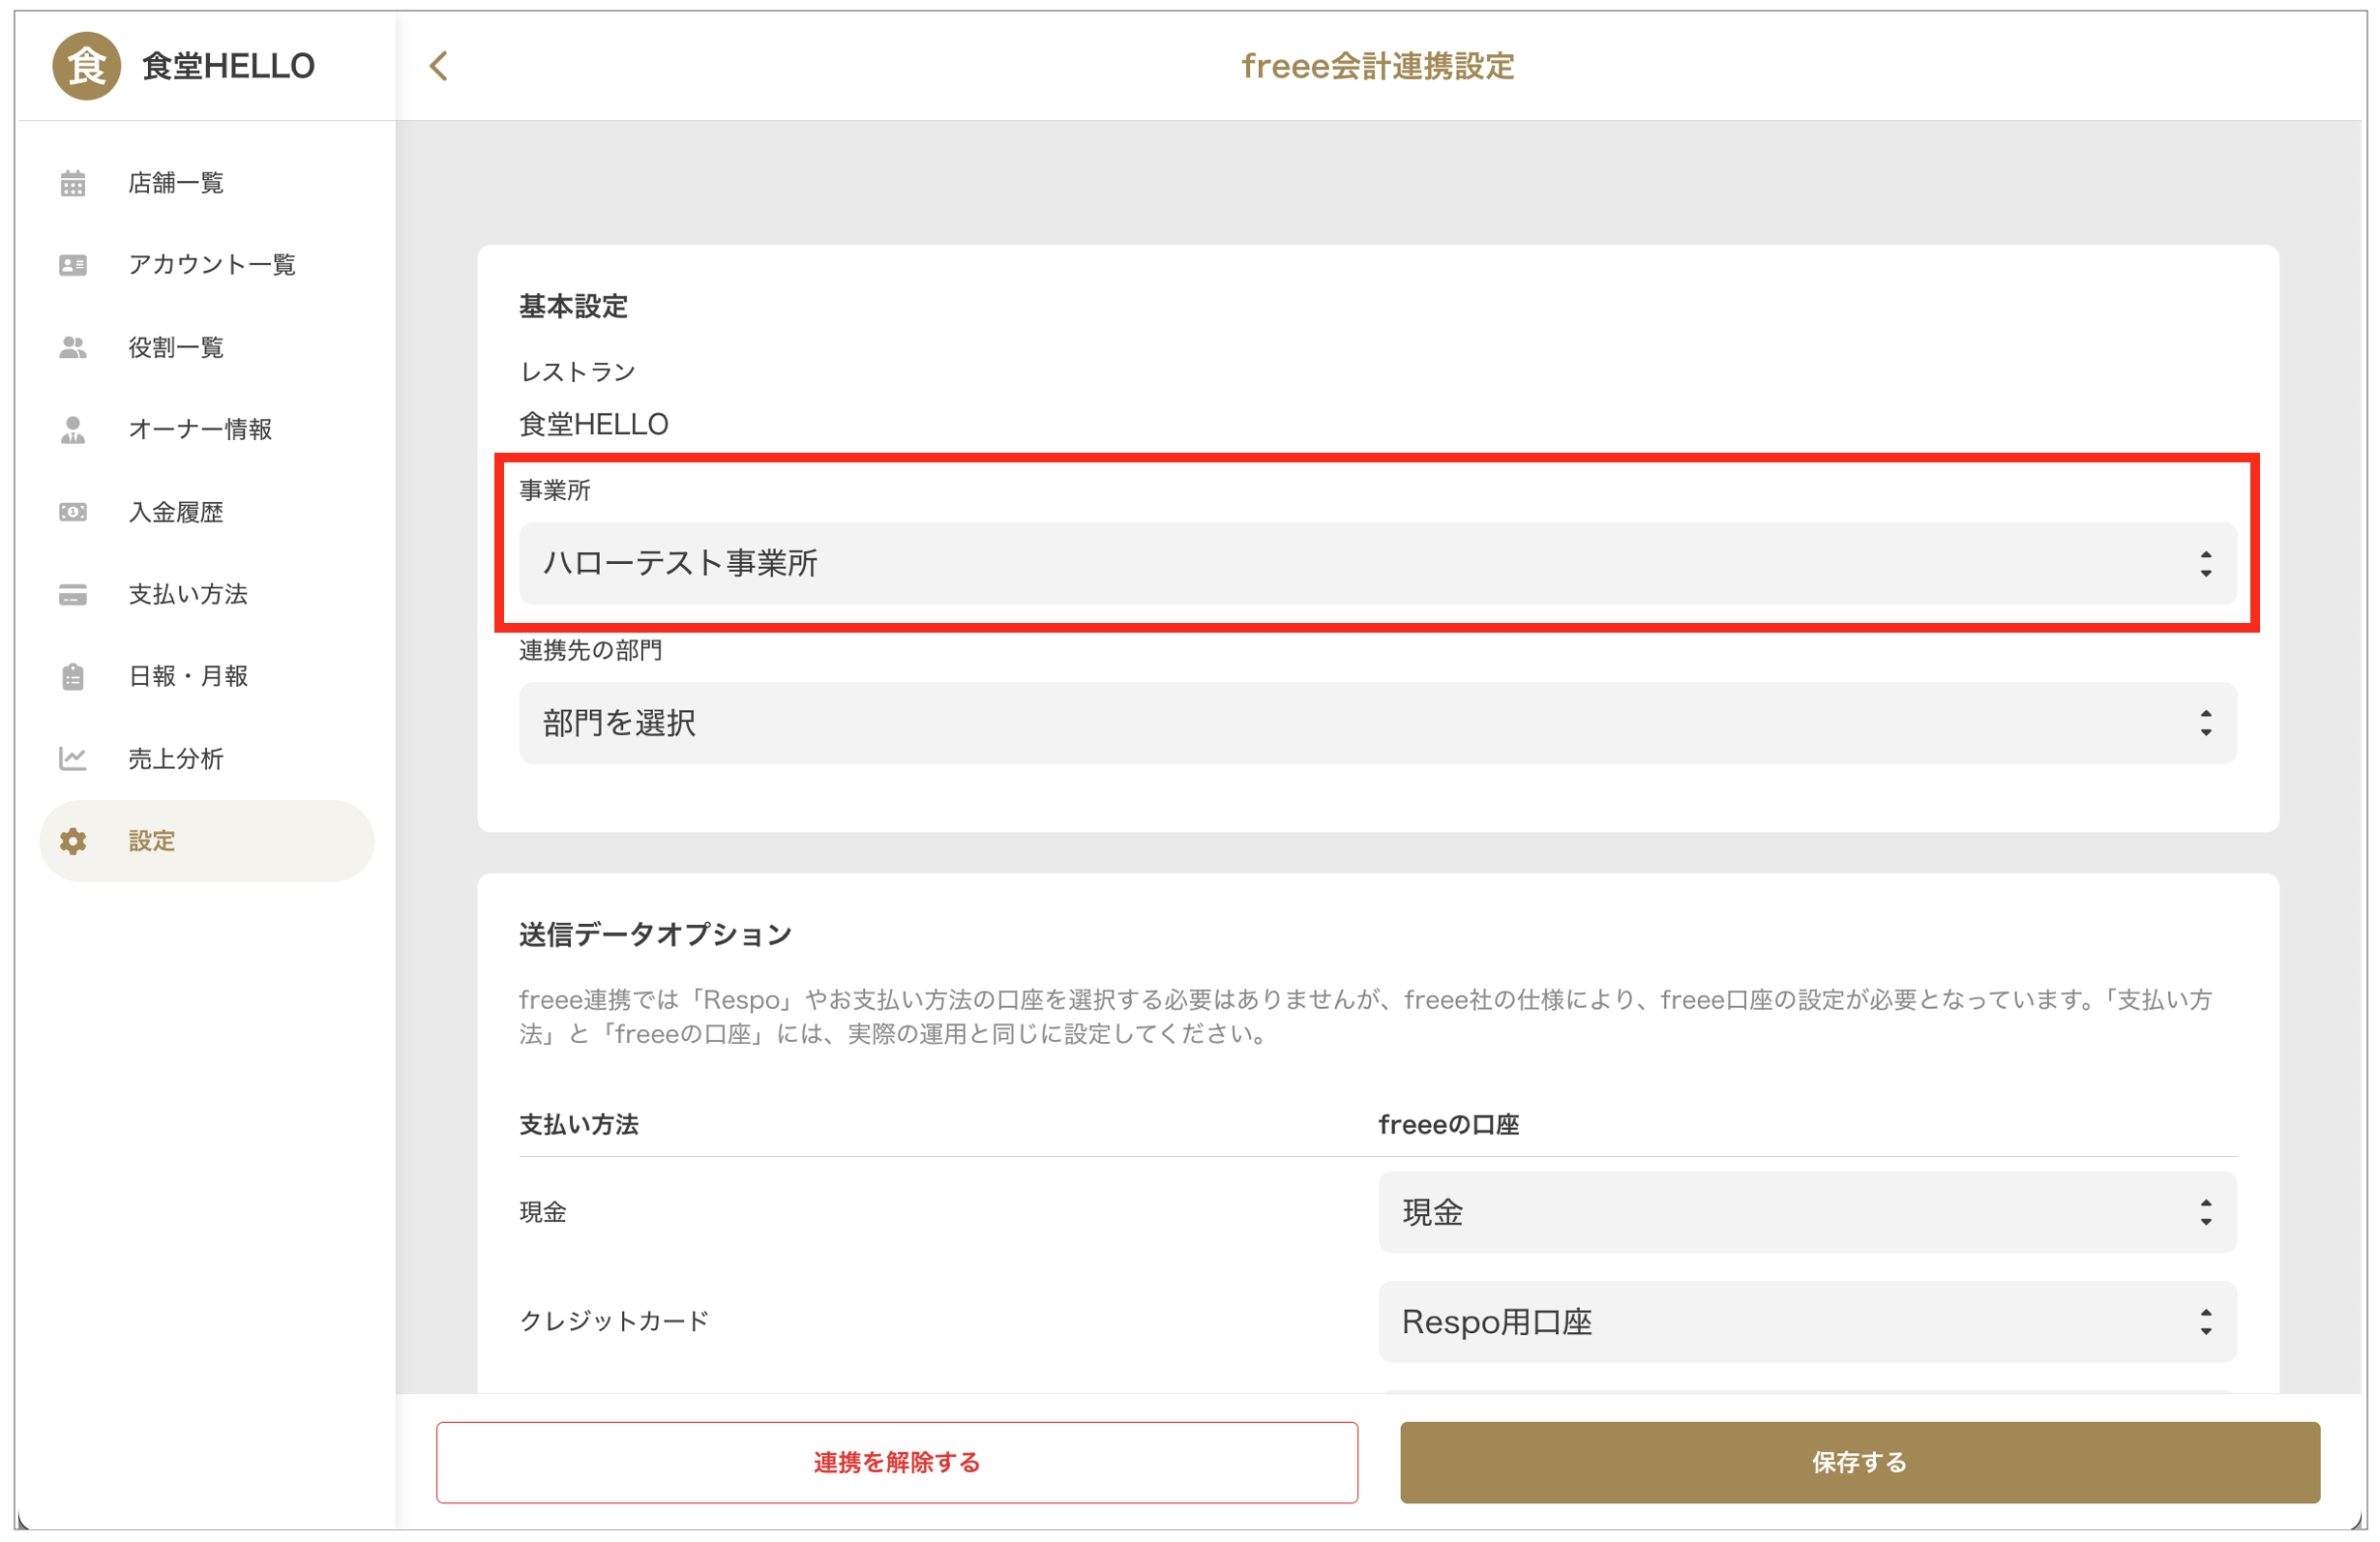The height and width of the screenshot is (1542, 2380).
Task: Click the 連携を解除する button
Action: tap(897, 1462)
